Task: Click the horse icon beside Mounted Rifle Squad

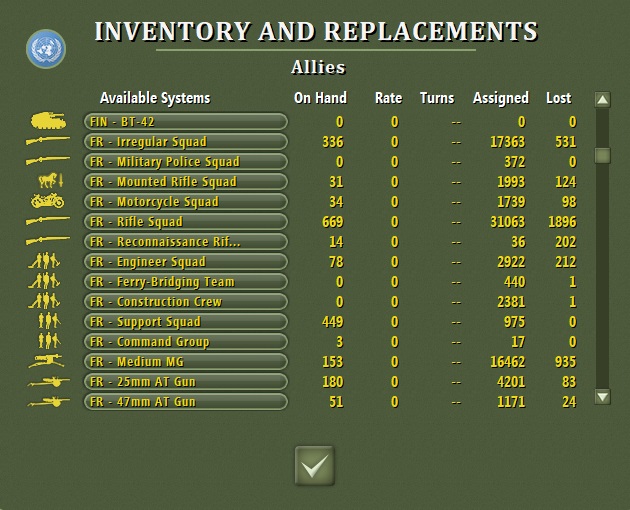Action: pyautogui.click(x=51, y=180)
